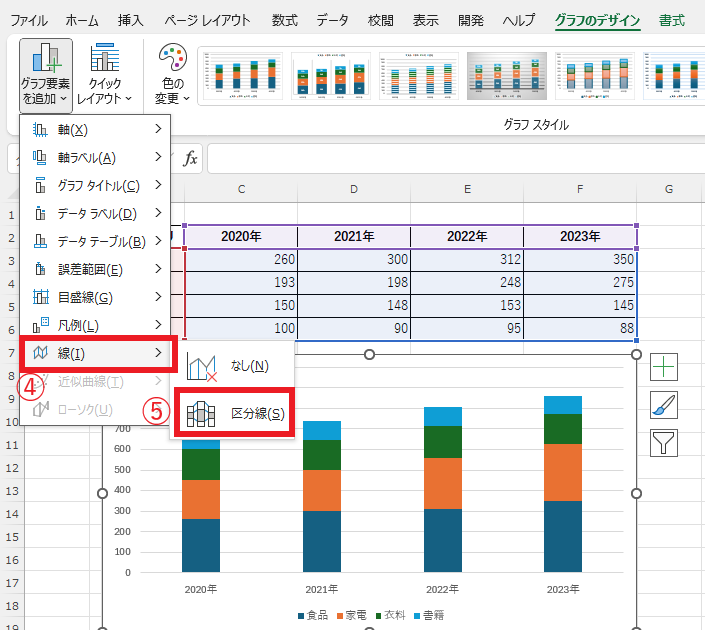Click the funnel chart filters button
Viewport: 705px width, 630px height.
click(x=664, y=443)
